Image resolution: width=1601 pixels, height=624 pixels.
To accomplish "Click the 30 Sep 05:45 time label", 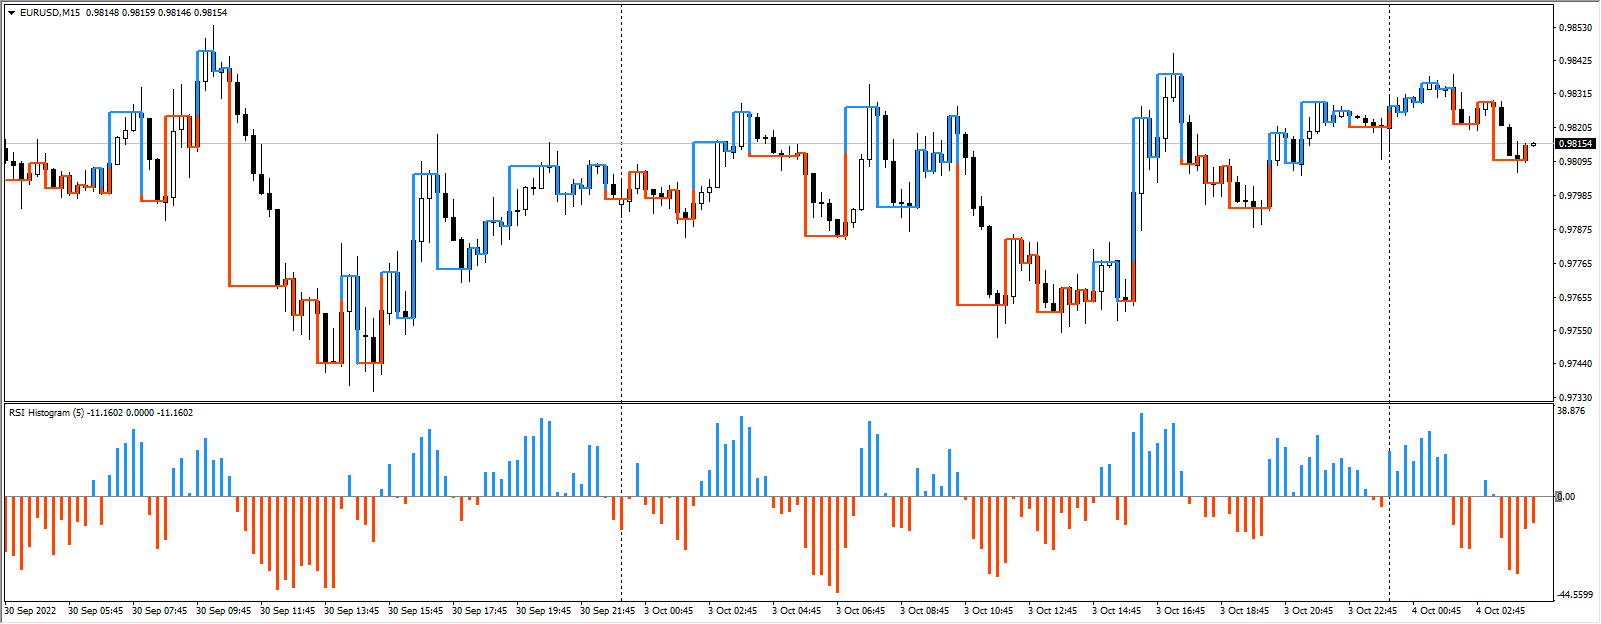I will coord(96,611).
